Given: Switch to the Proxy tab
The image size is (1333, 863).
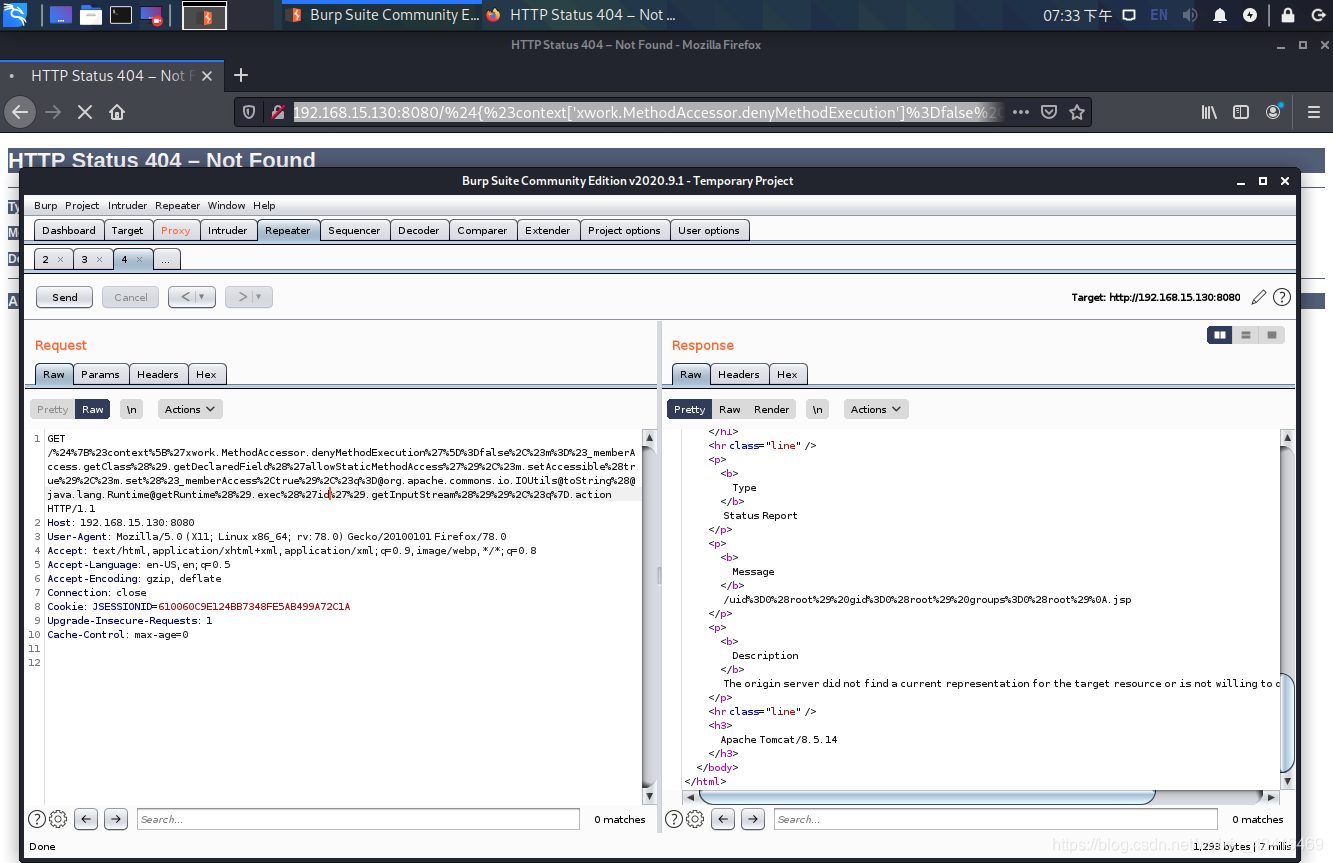Looking at the screenshot, I should pyautogui.click(x=176, y=230).
